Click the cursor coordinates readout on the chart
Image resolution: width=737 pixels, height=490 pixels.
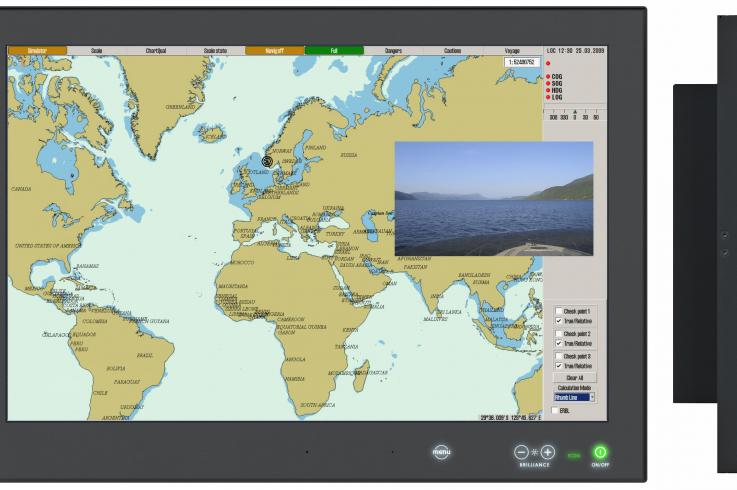pyautogui.click(x=510, y=417)
